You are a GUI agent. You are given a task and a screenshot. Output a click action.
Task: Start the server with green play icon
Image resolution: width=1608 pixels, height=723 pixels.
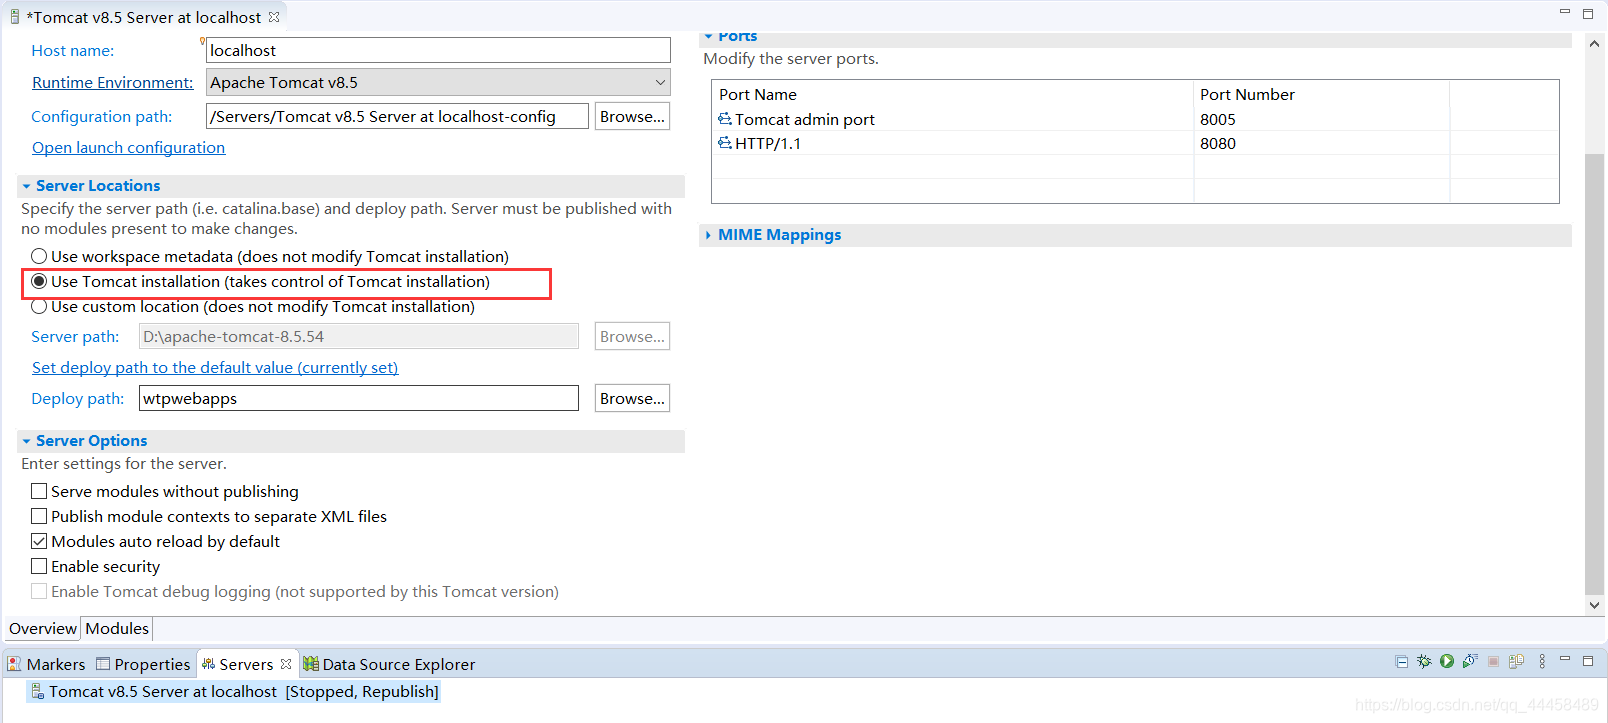tap(1447, 662)
